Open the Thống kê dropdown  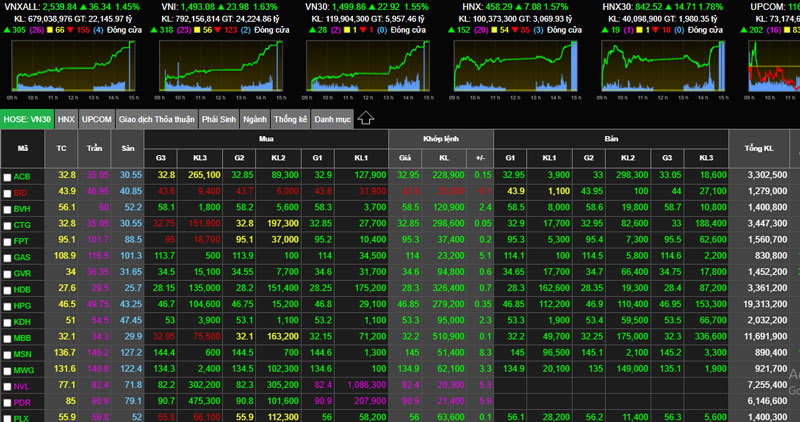pos(290,119)
